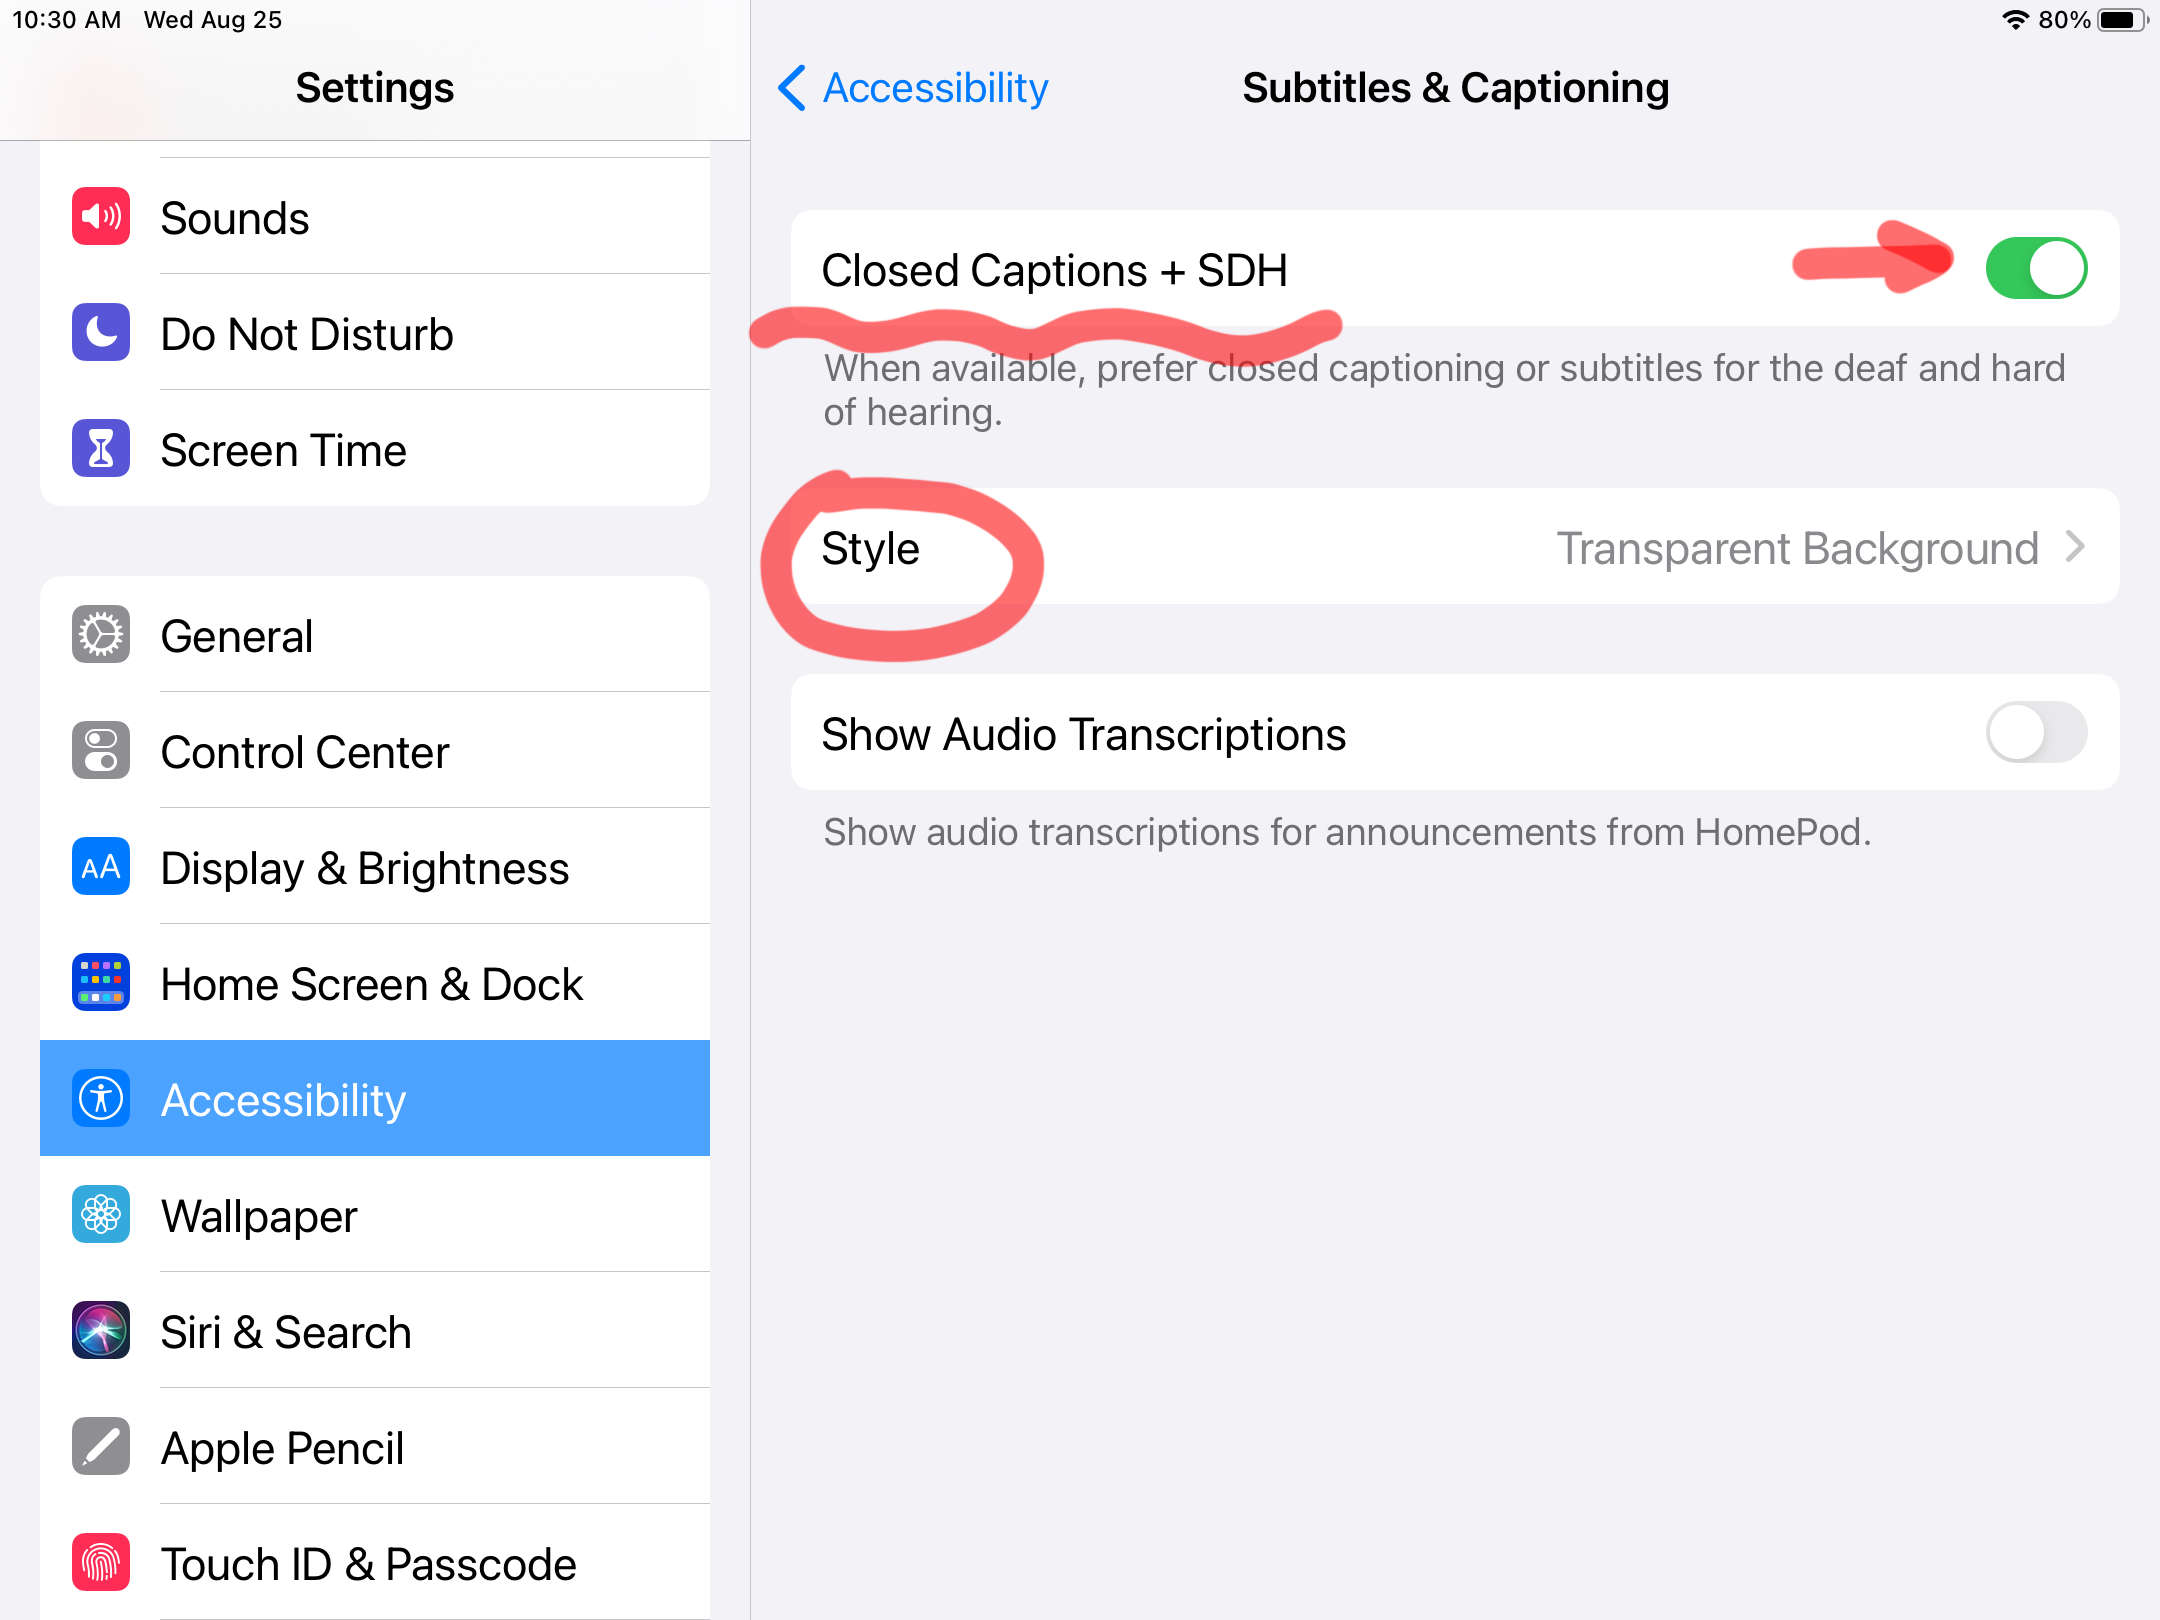The height and width of the screenshot is (1620, 2160).
Task: Disable the Closed Captions + SDH switch
Action: pos(2036,268)
